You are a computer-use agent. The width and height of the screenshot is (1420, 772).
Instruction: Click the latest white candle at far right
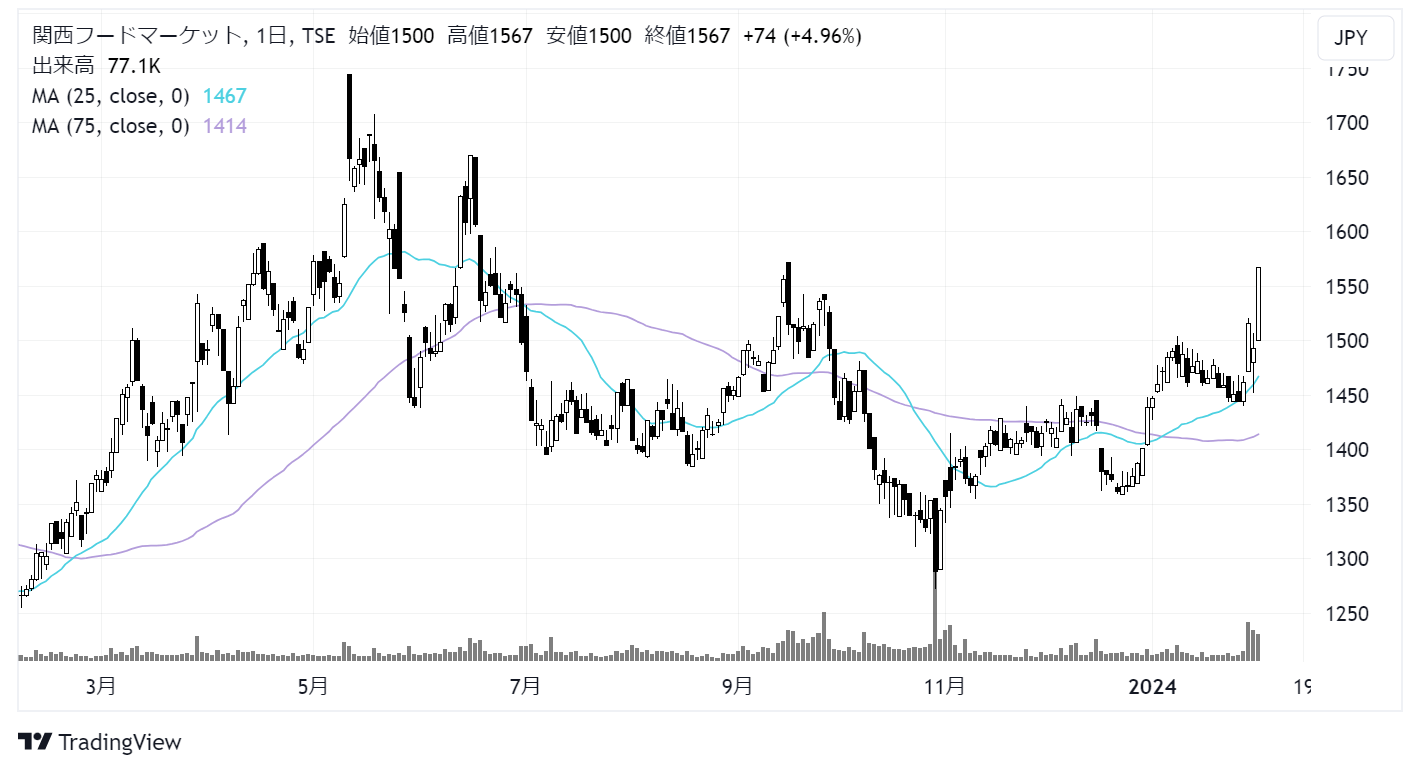tap(1258, 304)
